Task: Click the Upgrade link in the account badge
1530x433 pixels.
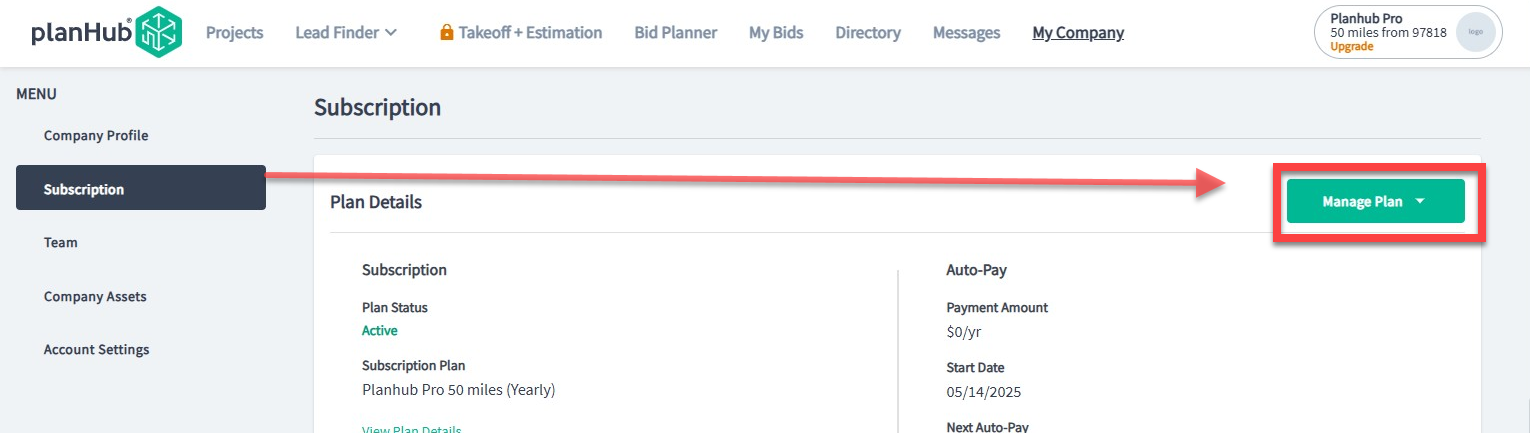Action: click(1351, 46)
